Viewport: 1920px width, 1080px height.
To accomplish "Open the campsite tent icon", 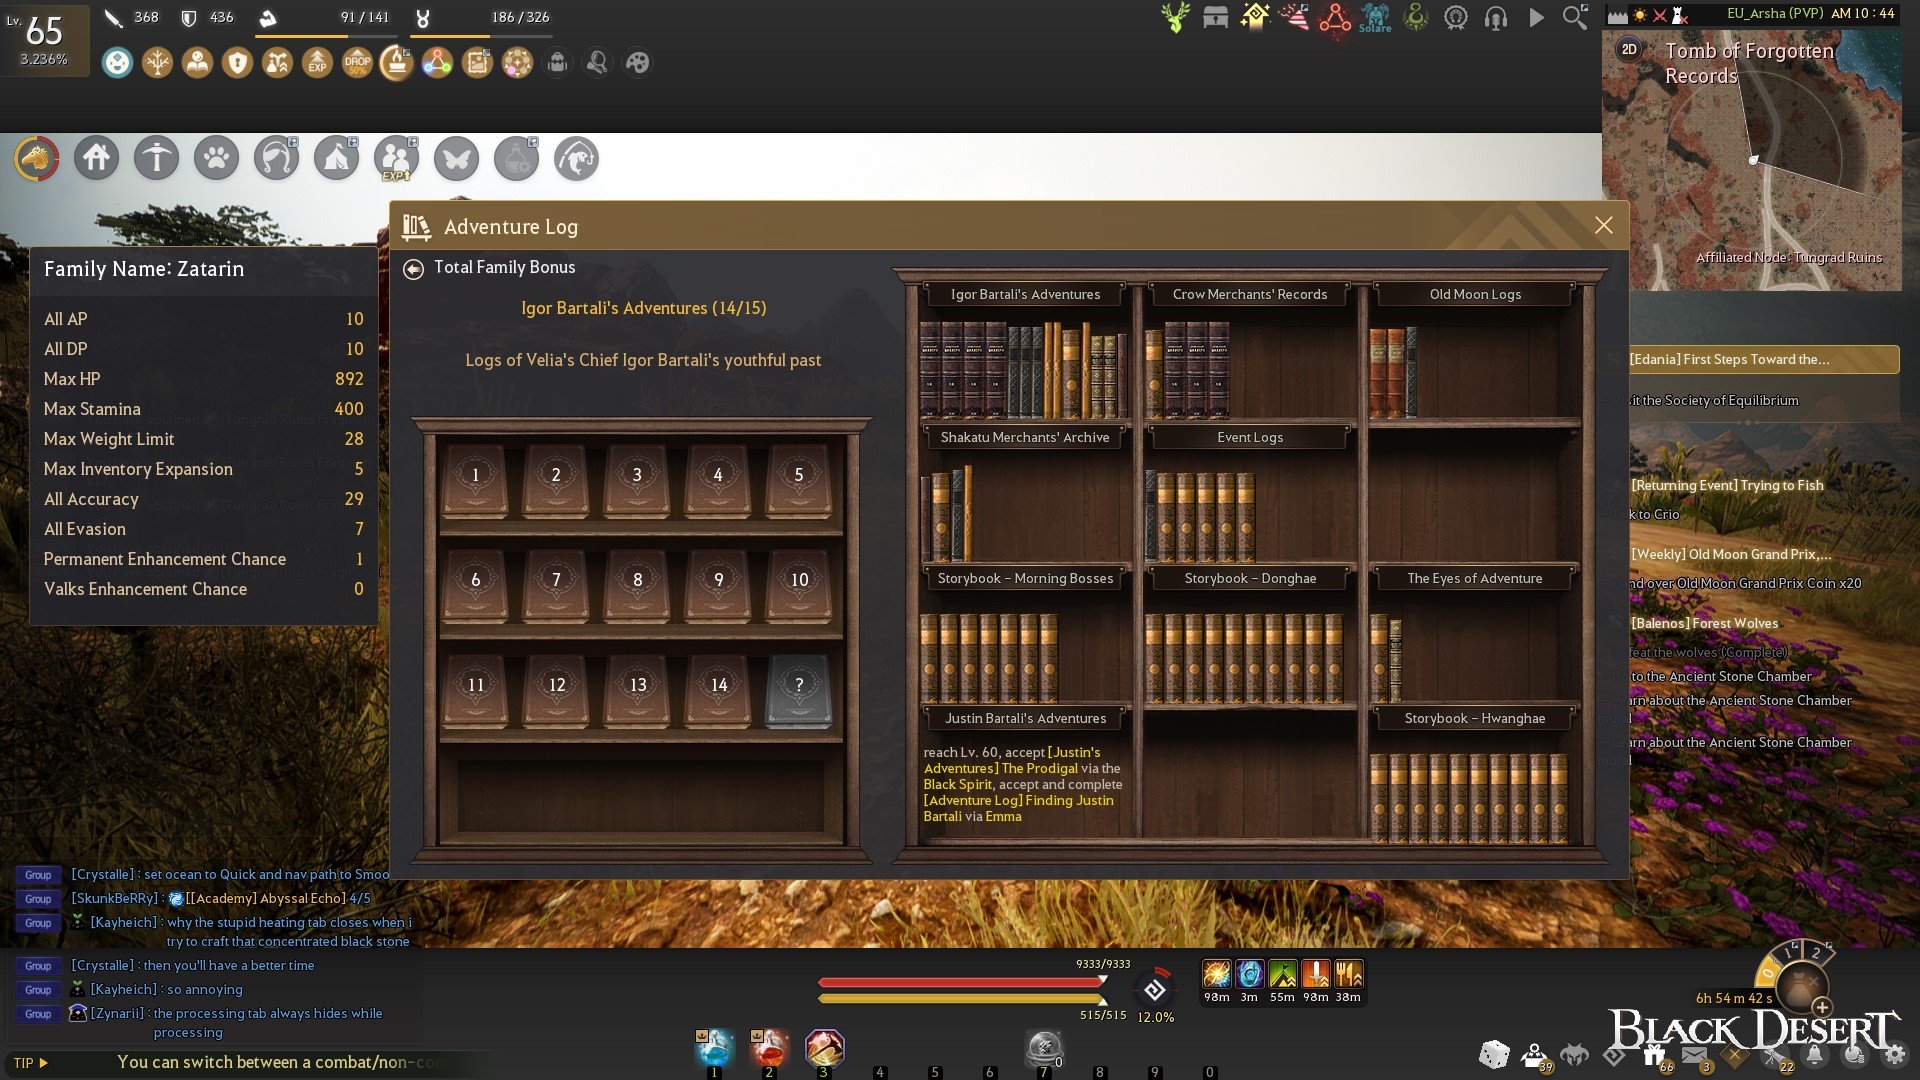I will coord(336,158).
